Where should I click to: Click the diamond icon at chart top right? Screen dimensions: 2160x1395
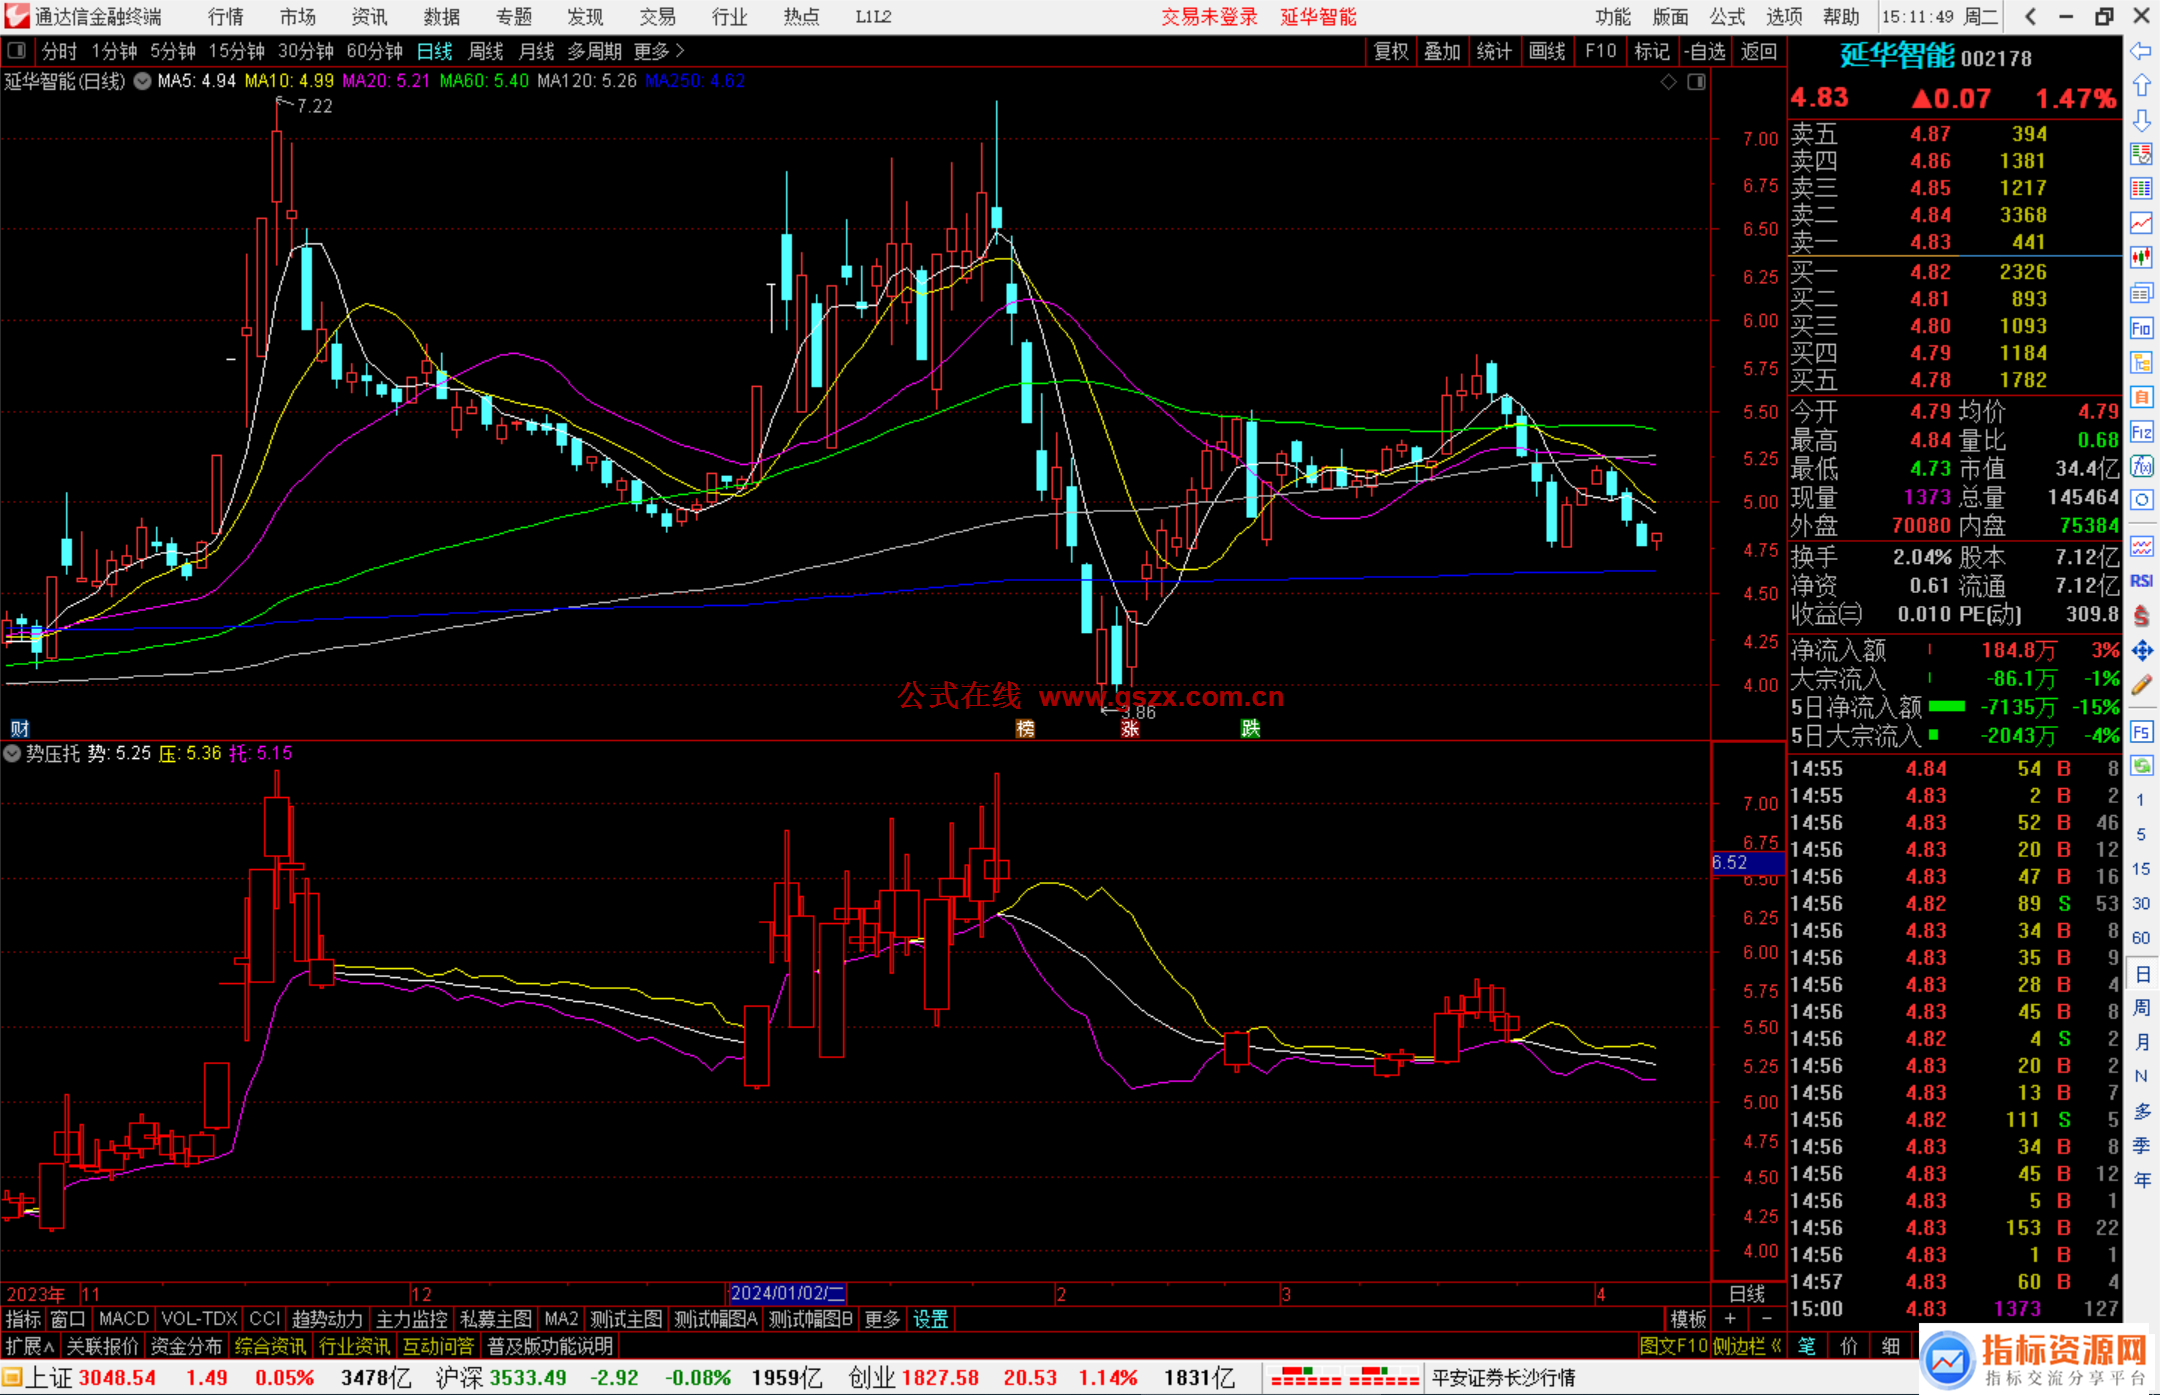pos(1668,82)
